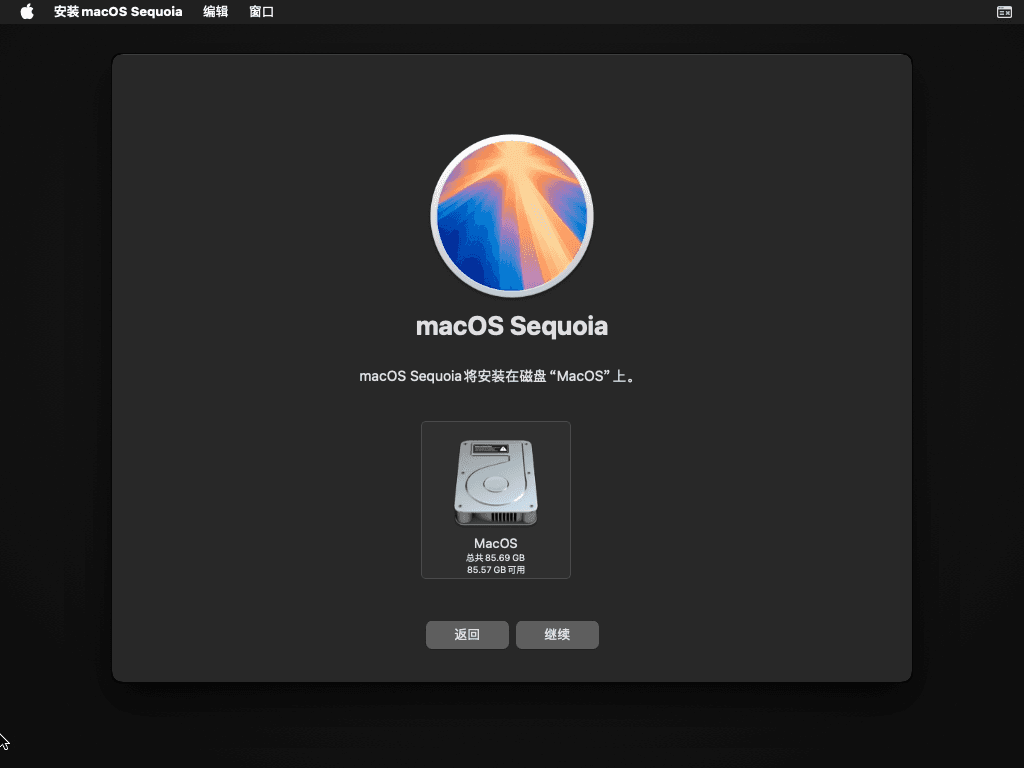Click the "MacOS" disk name label
Screen dimensions: 1024x768
coord(496,544)
